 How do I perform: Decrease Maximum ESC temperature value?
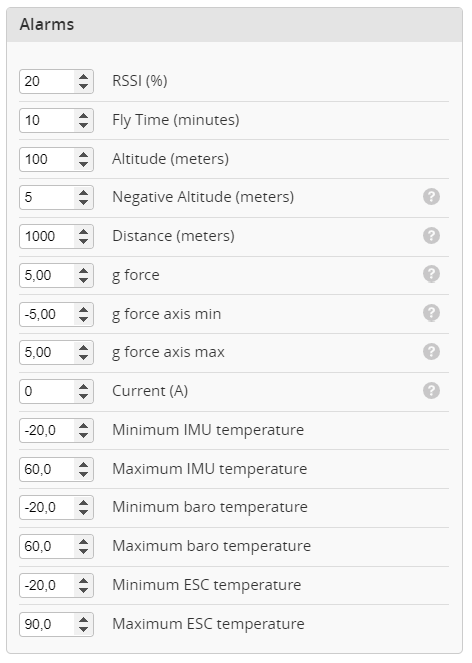(84, 629)
